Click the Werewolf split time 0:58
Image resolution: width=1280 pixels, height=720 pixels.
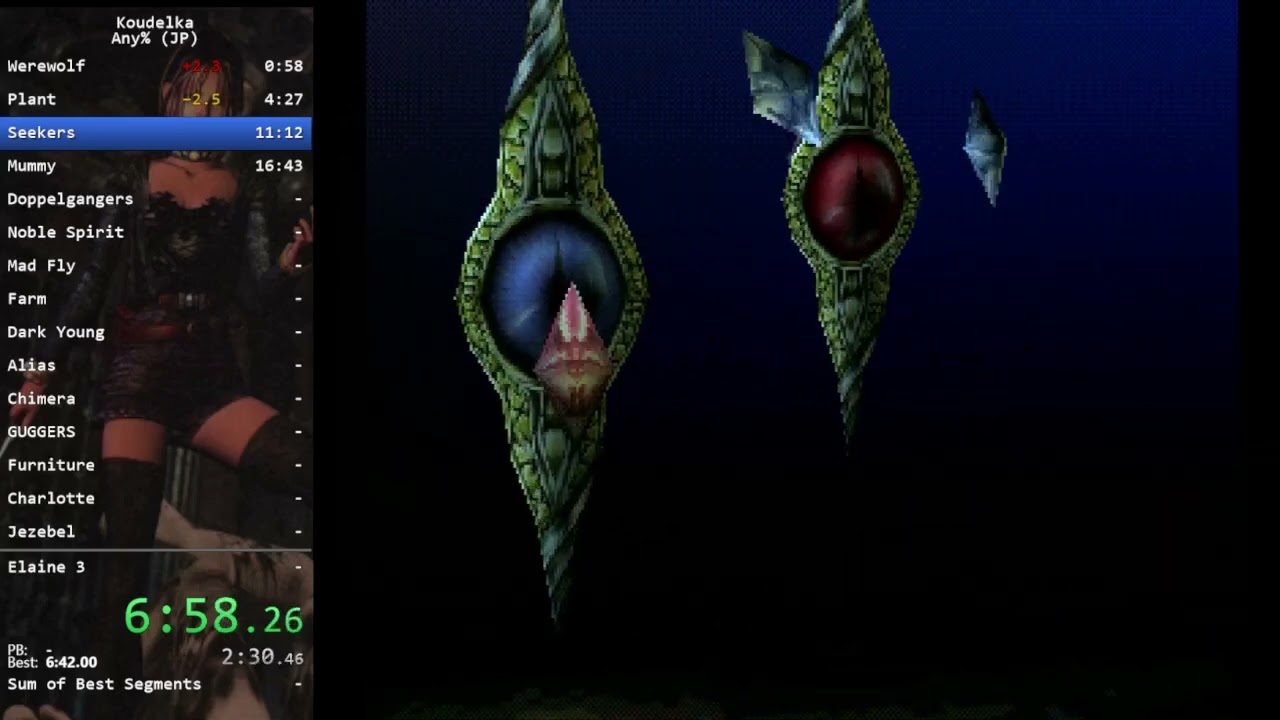(x=283, y=66)
